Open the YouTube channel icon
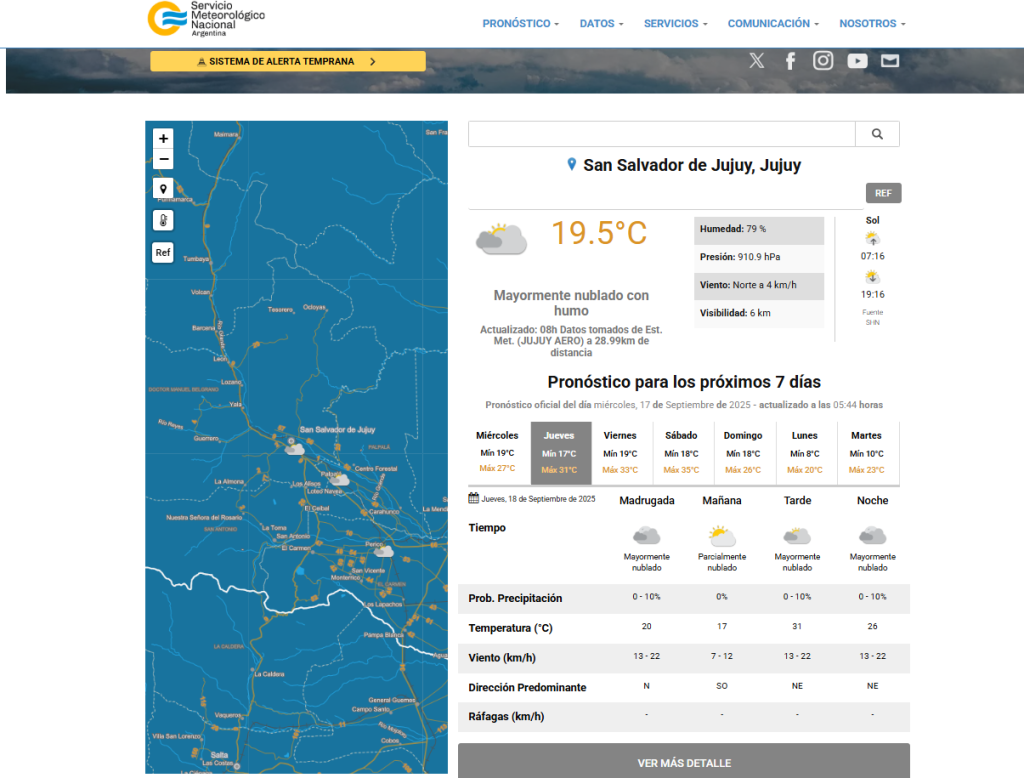1024x778 pixels. [x=857, y=61]
